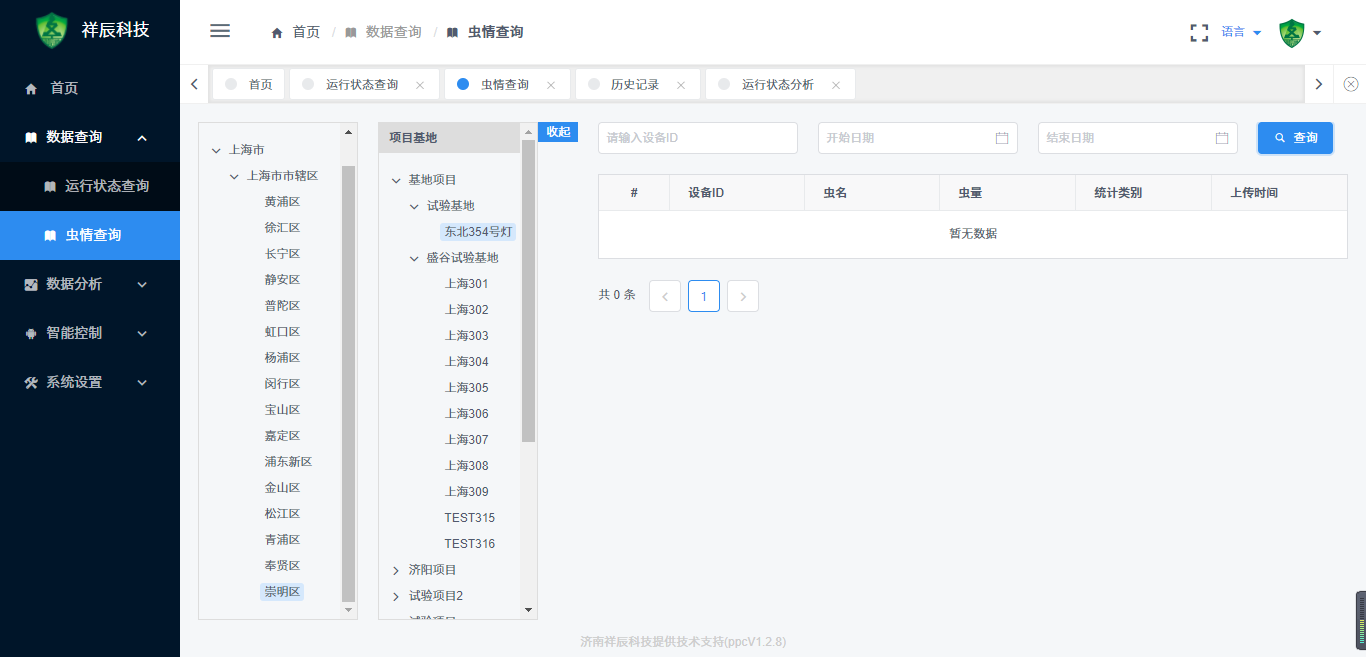Open the 语言 language dropdown
This screenshot has width=1366, height=657.
click(x=1241, y=32)
